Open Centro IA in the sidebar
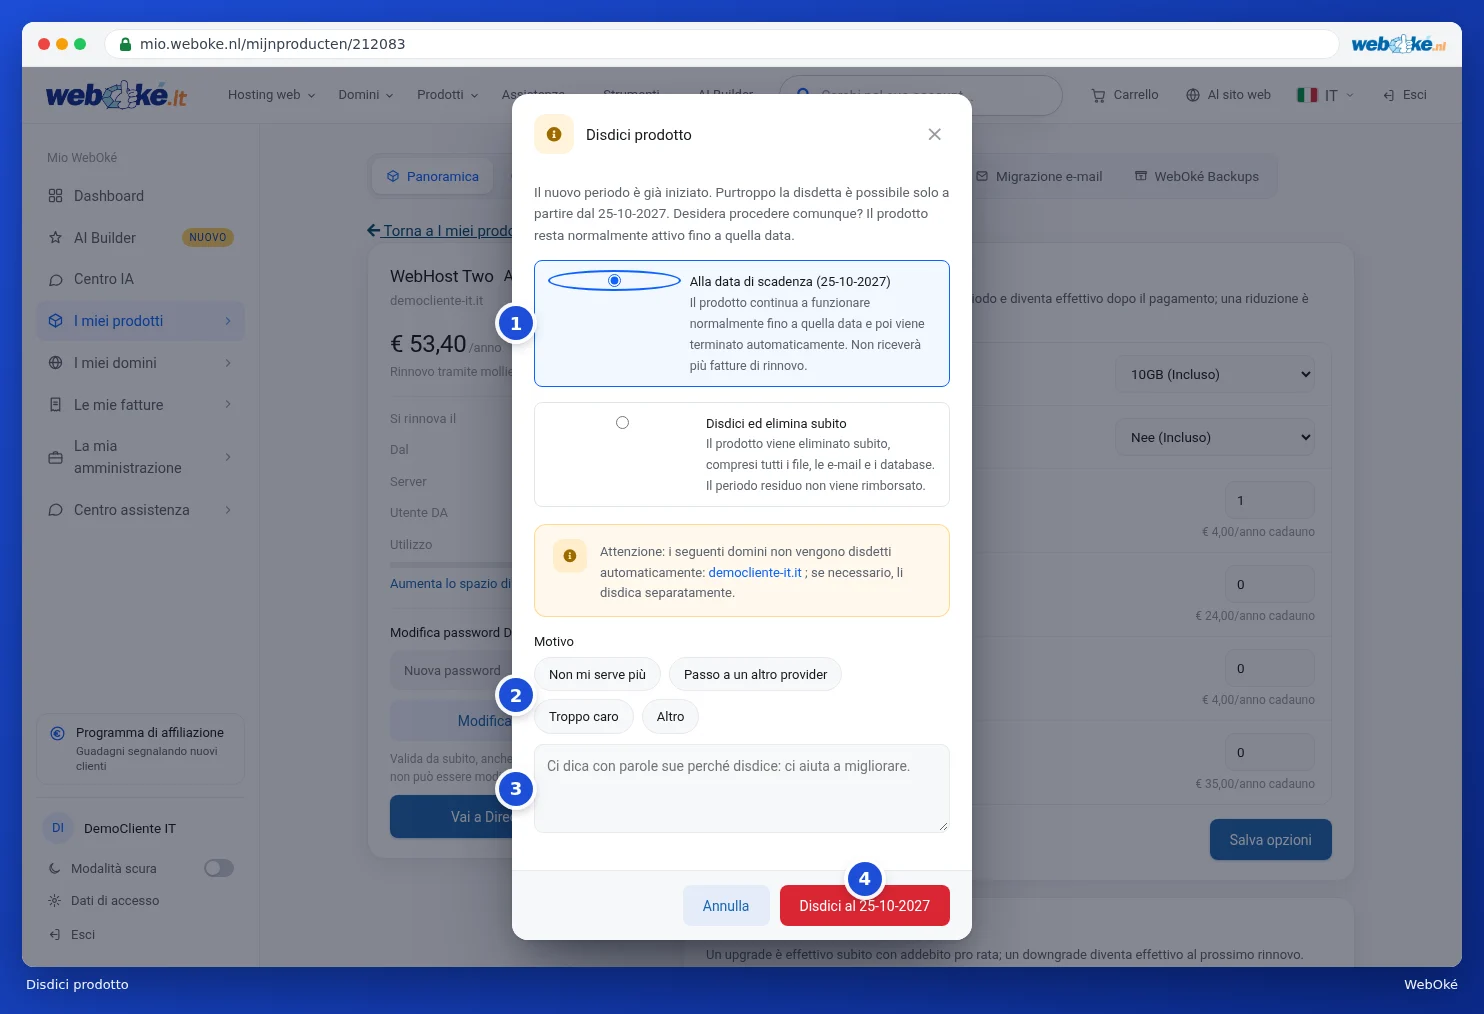The width and height of the screenshot is (1484, 1014). tap(141, 279)
